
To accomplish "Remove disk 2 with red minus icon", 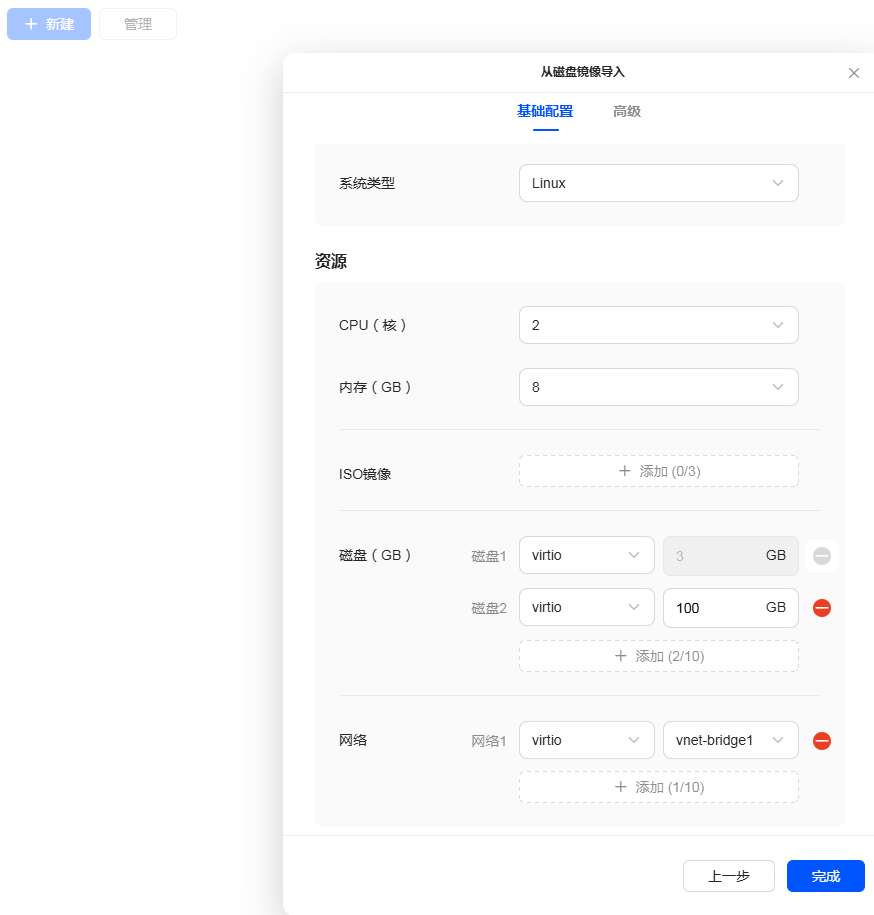I will click(x=821, y=608).
